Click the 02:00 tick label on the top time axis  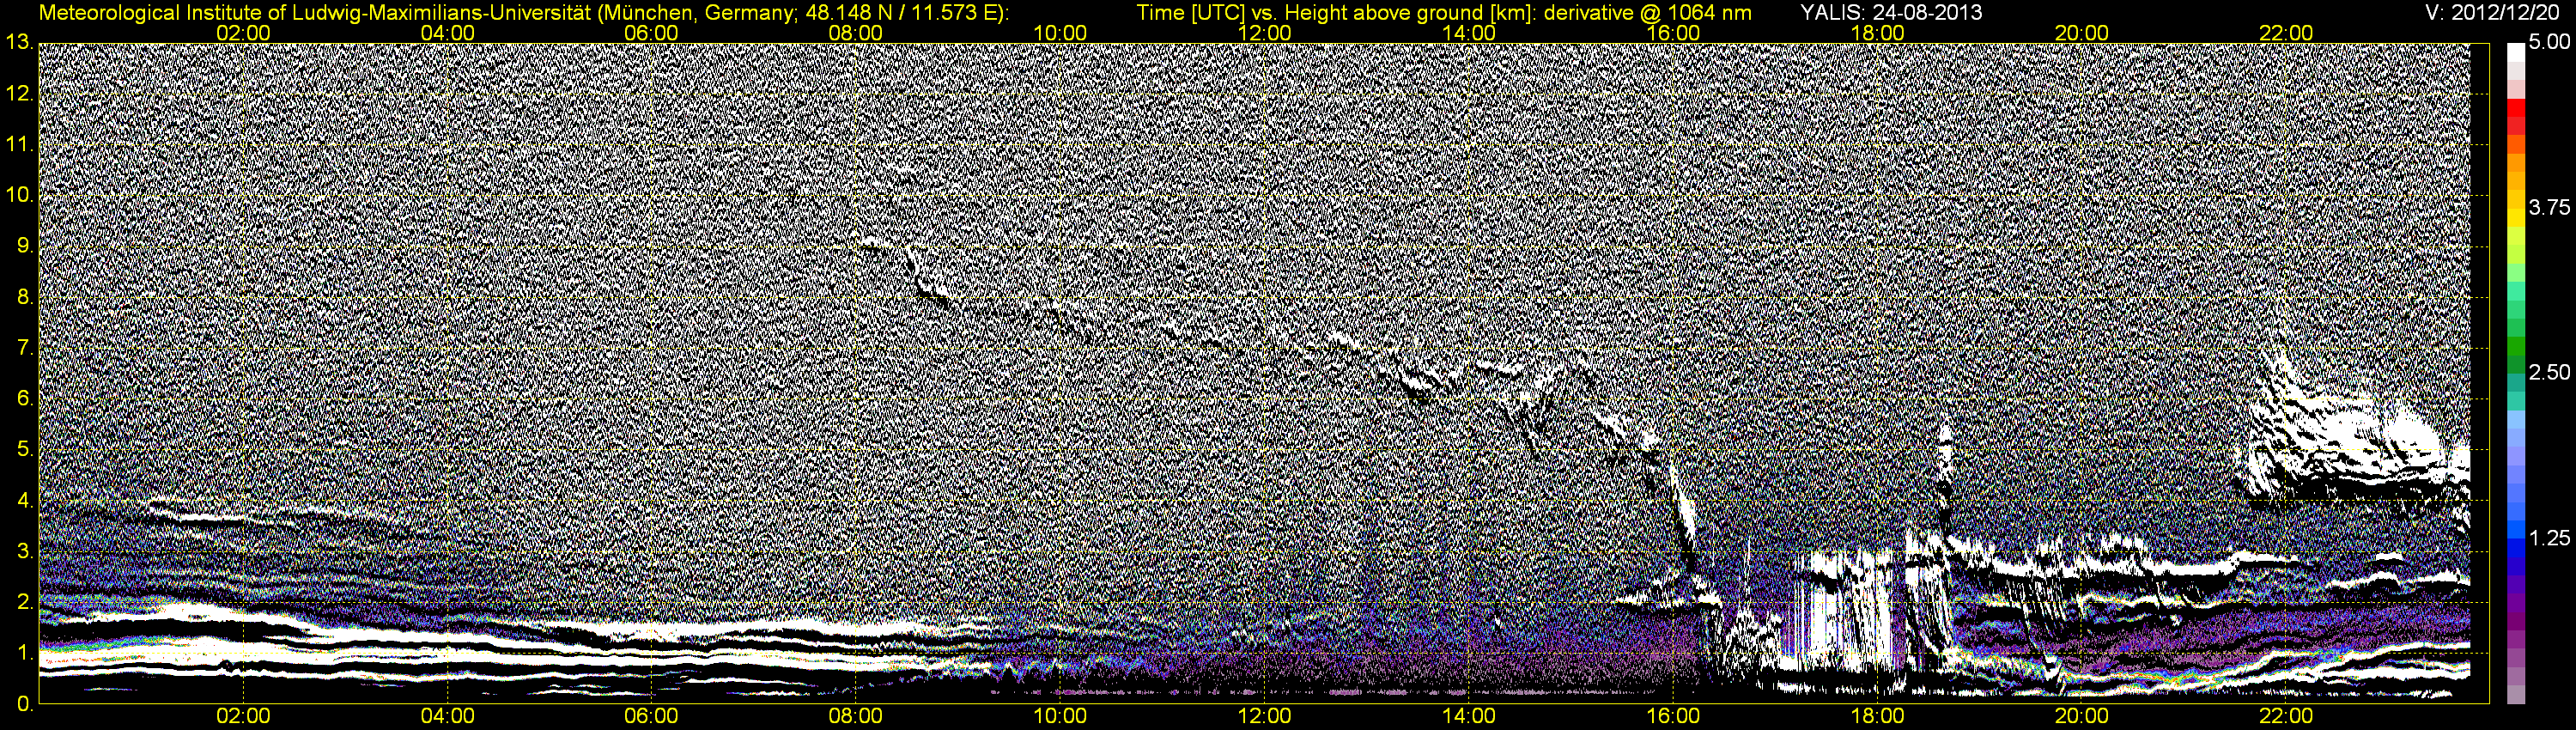point(243,33)
